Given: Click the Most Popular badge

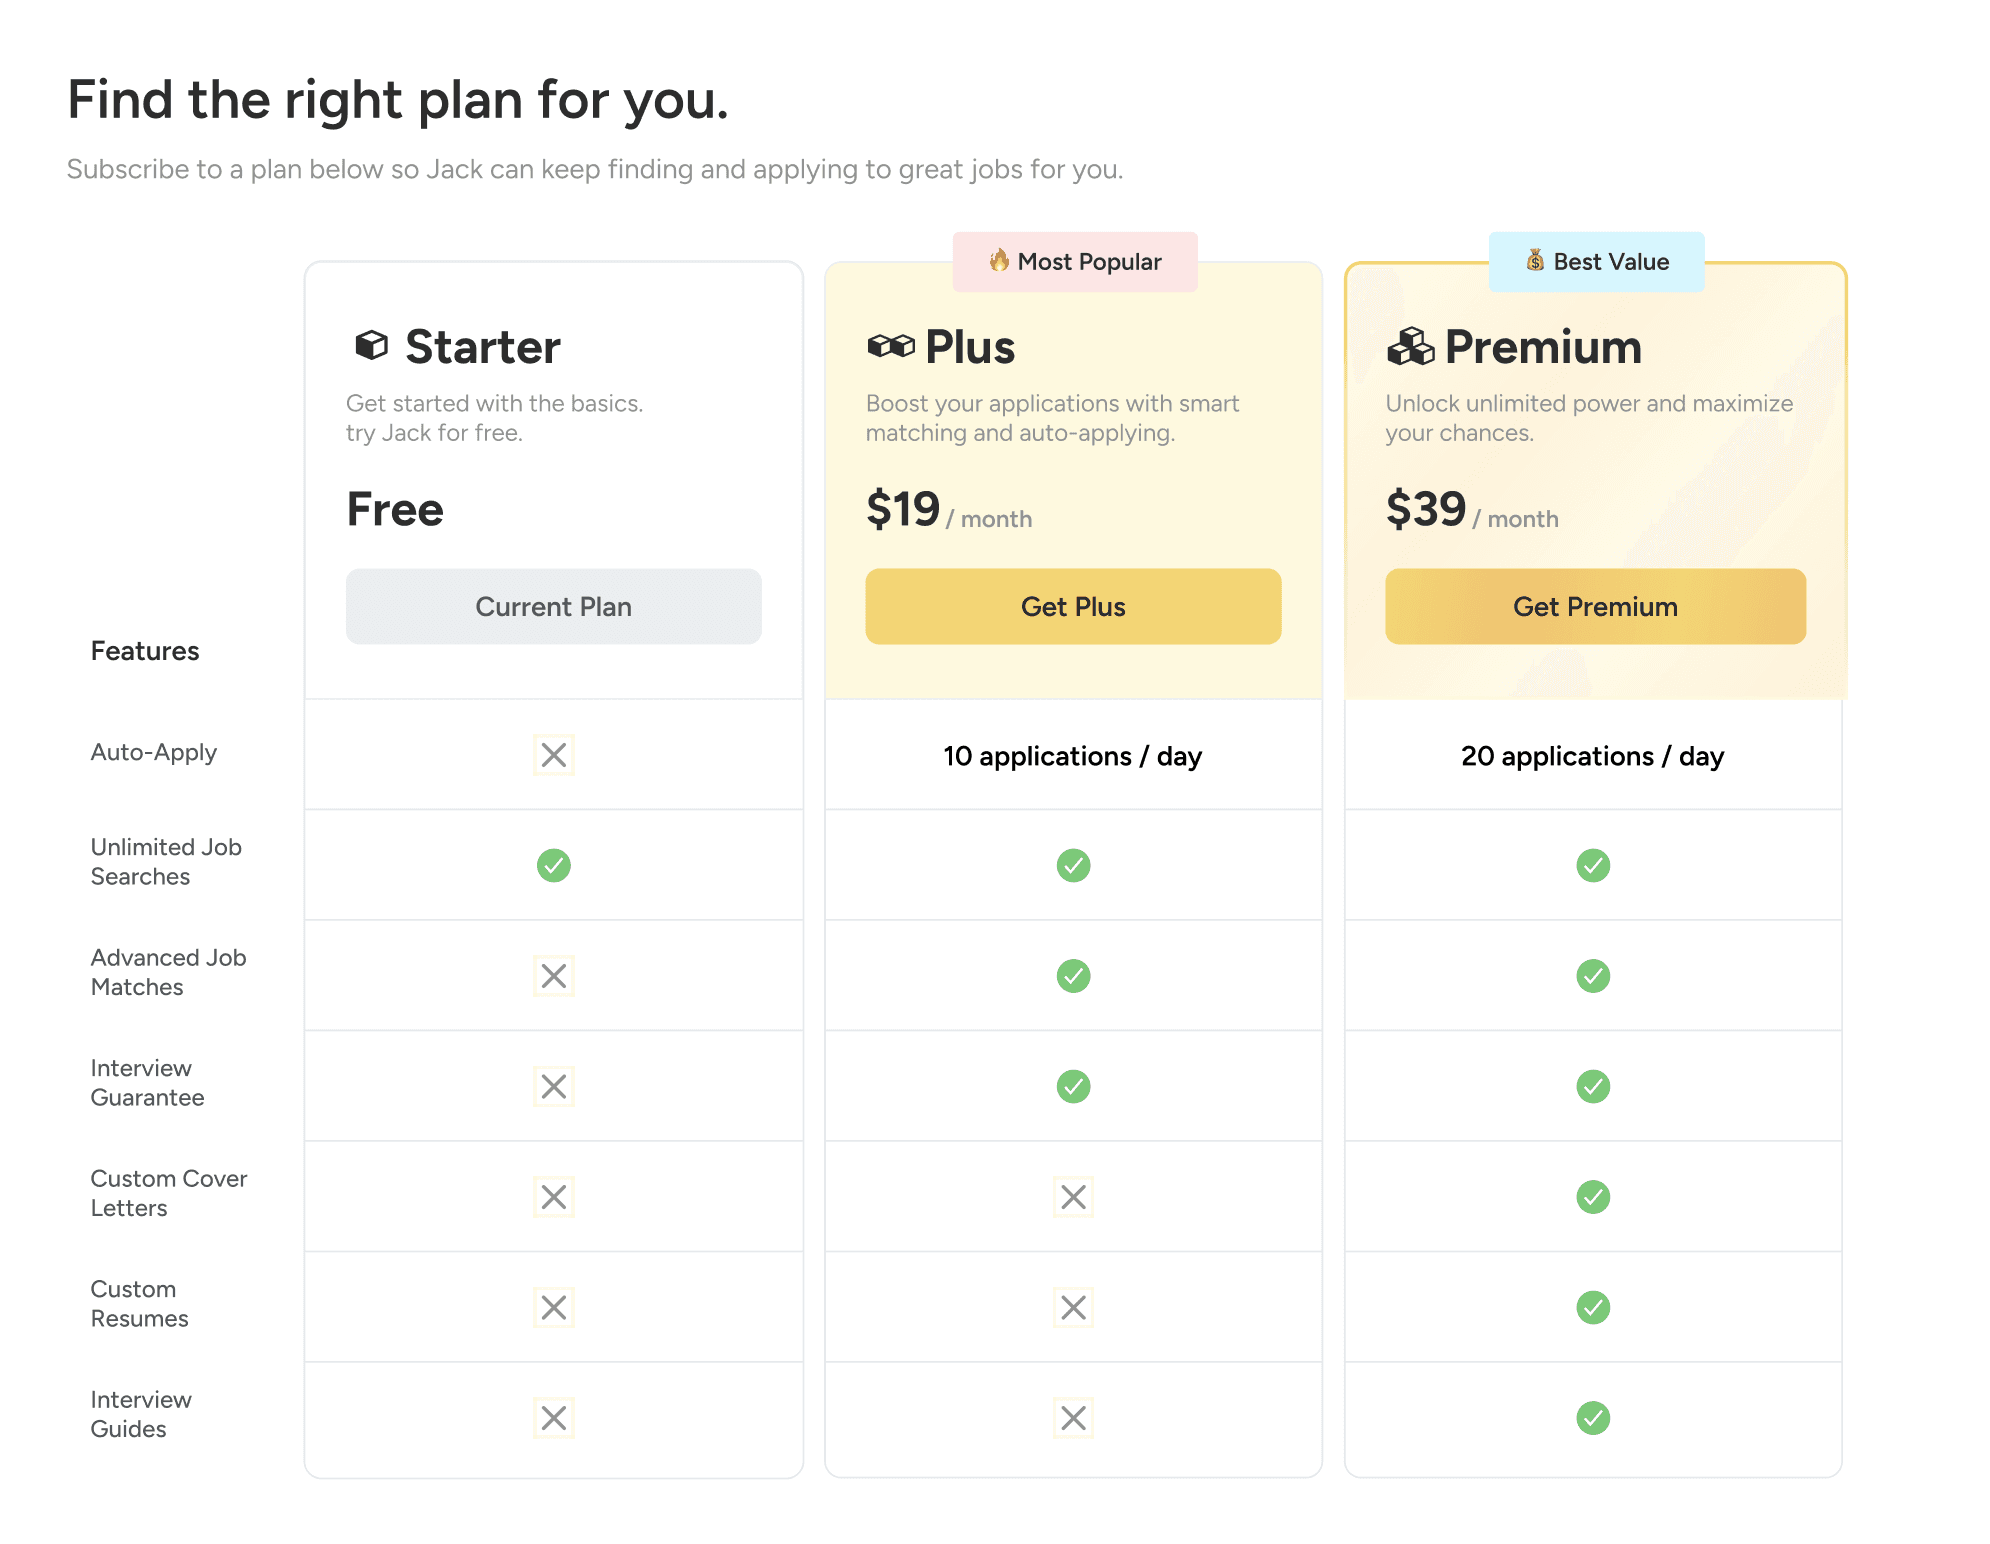Looking at the screenshot, I should (x=1075, y=262).
